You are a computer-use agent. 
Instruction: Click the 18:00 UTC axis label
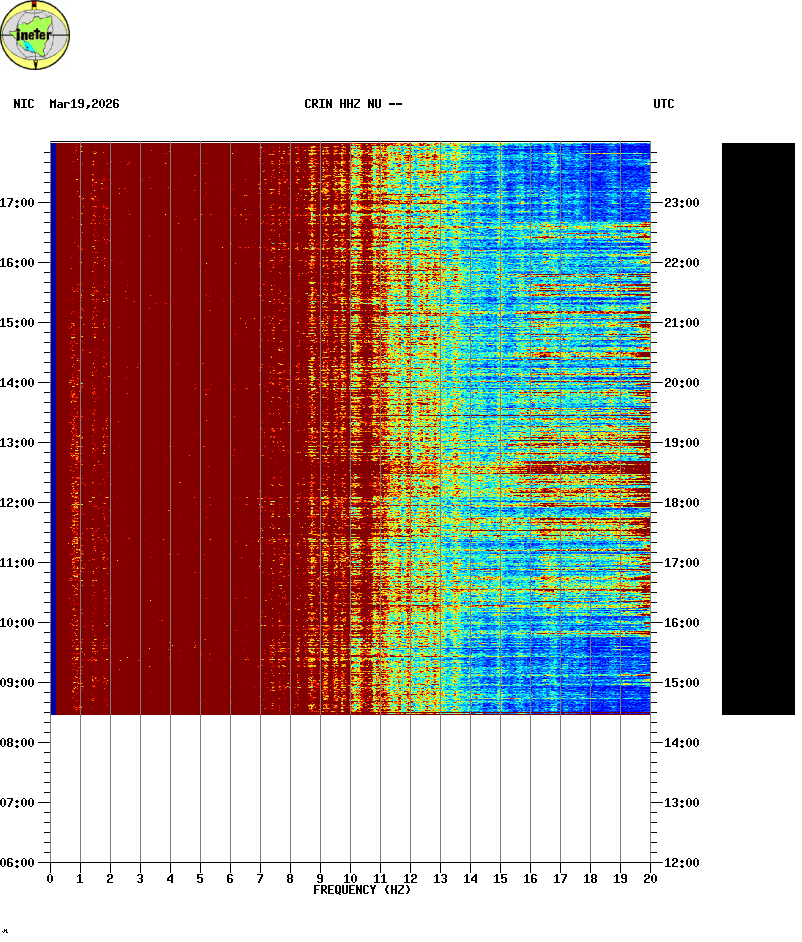(x=681, y=503)
